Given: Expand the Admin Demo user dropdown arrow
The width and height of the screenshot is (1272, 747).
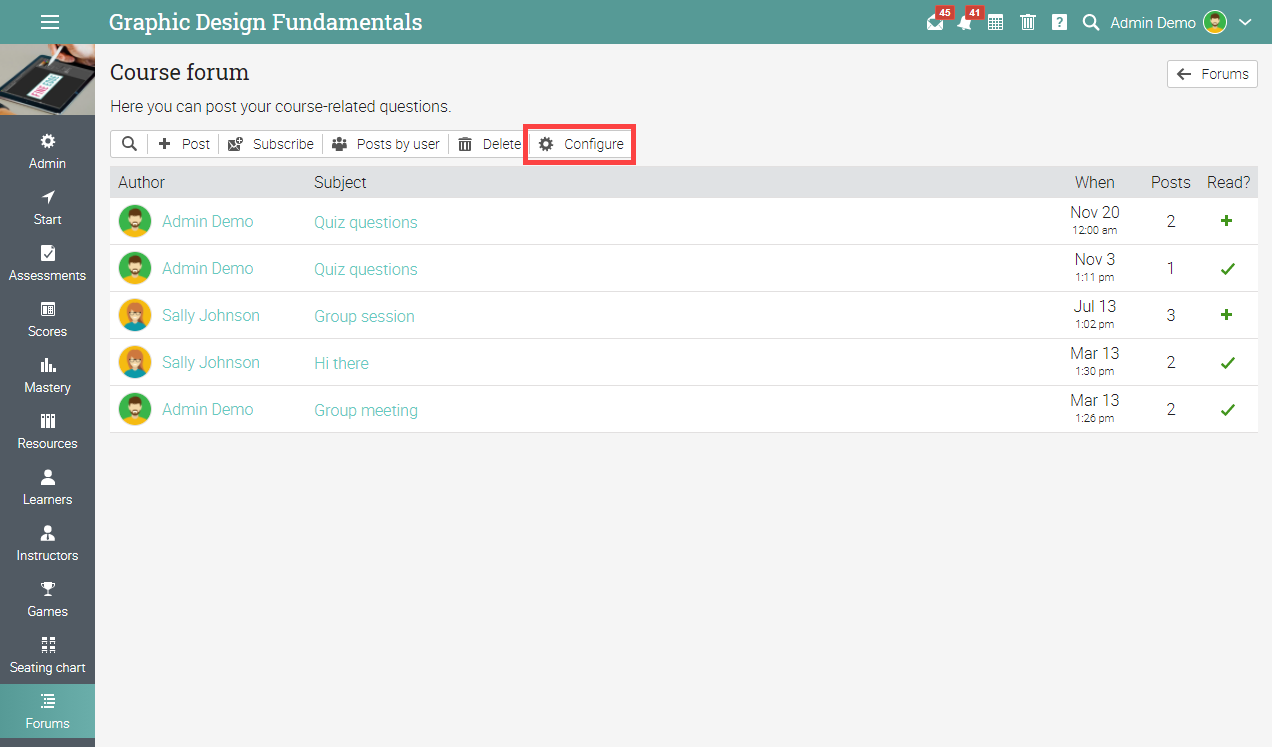Looking at the screenshot, I should coord(1245,22).
